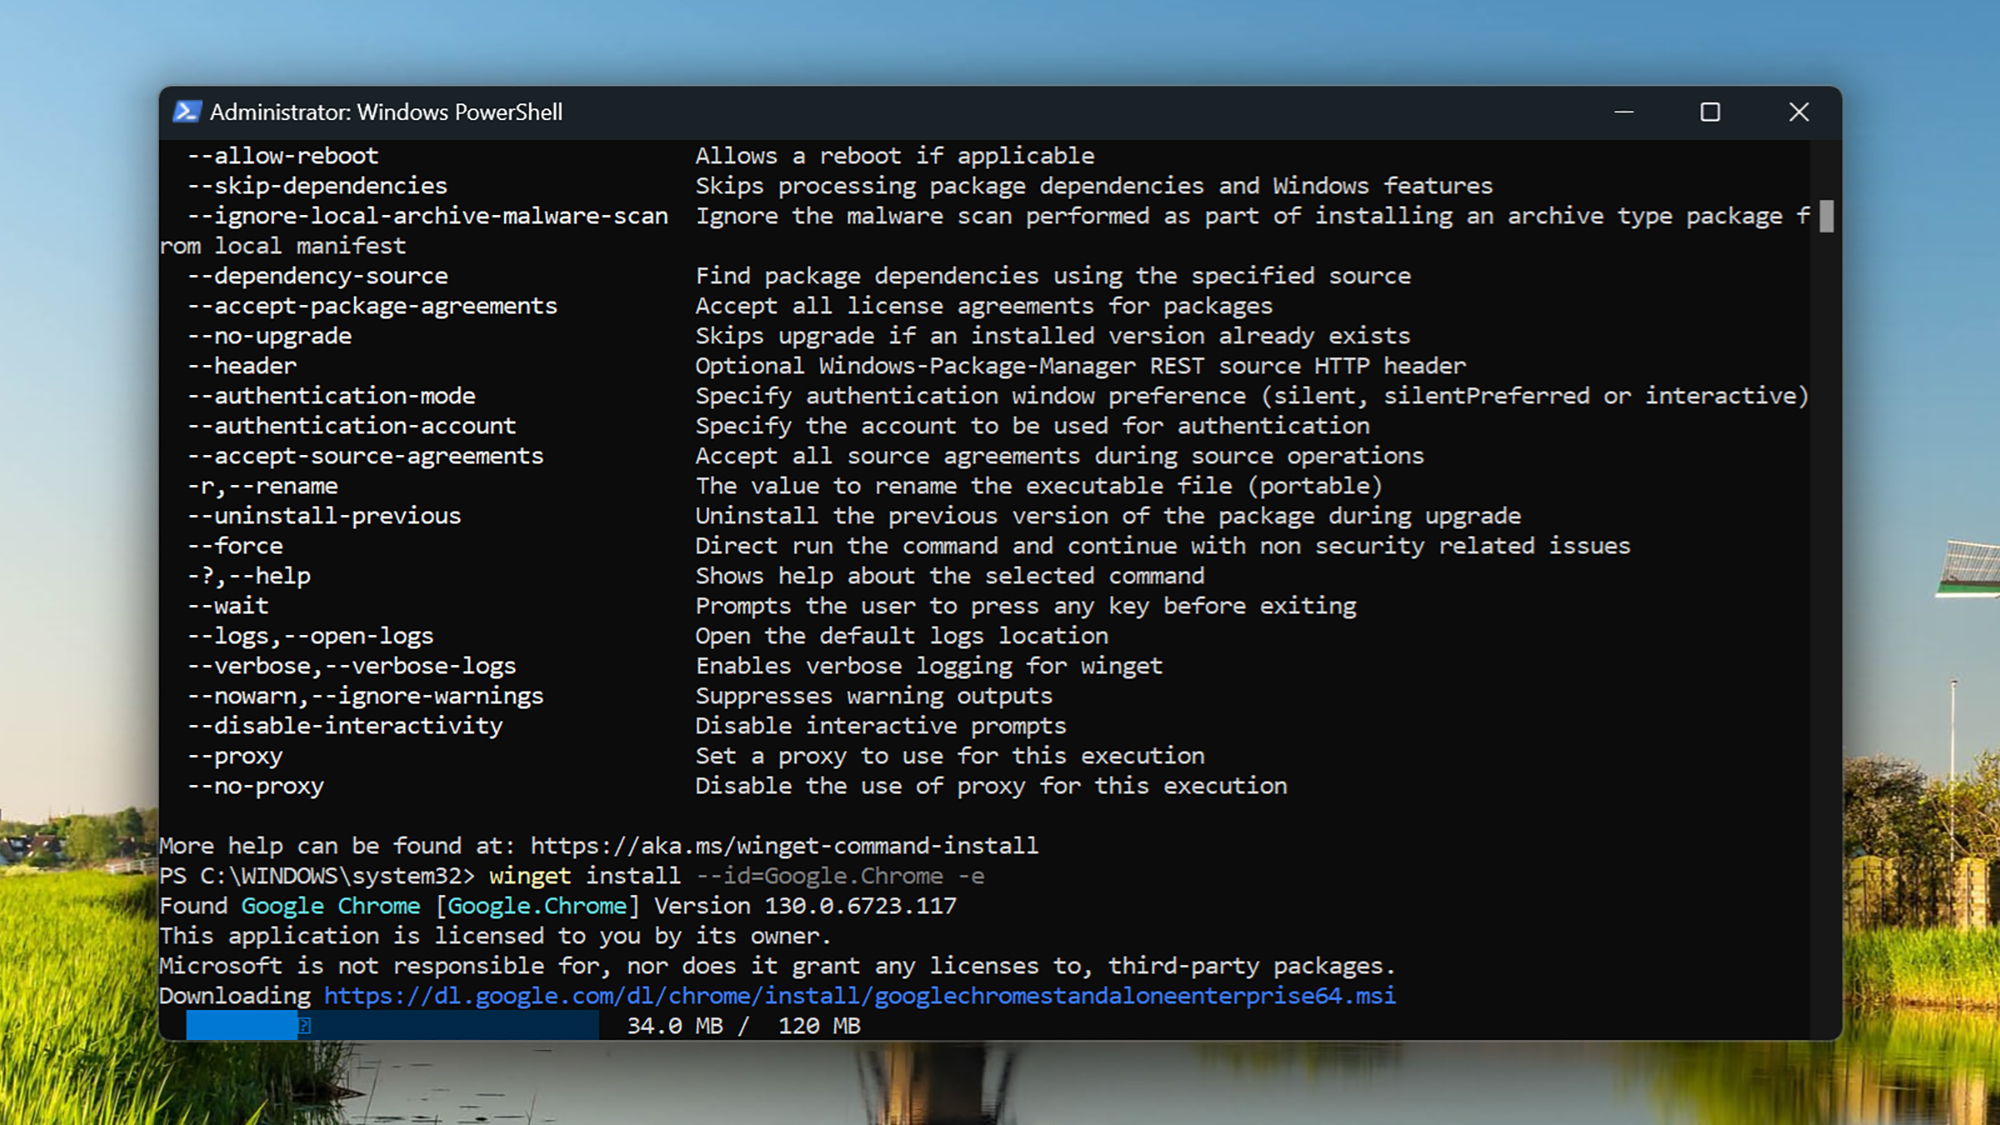This screenshot has height=1125, width=2000.
Task: Click the '--disable-interactivity' option text
Action: pyautogui.click(x=345, y=726)
